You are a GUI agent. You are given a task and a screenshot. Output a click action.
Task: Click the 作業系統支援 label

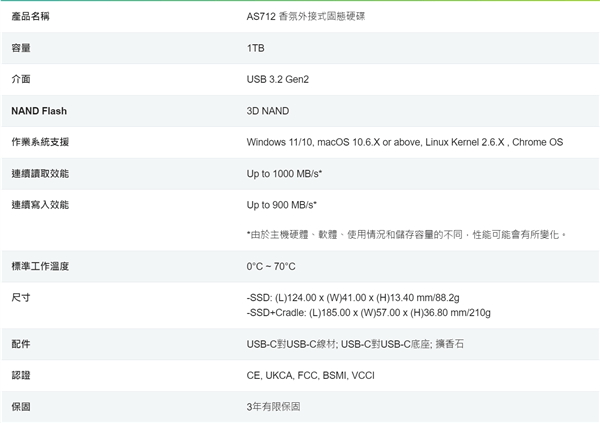pos(40,142)
